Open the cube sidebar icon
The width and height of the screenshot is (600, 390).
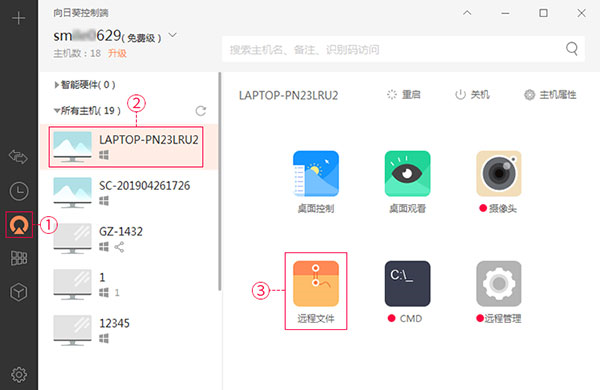(18, 293)
